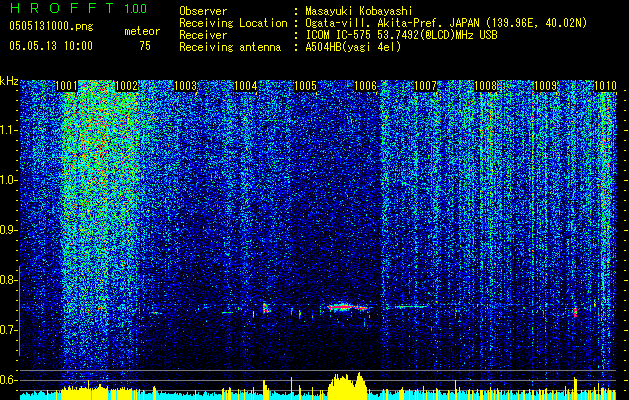Click the 1003 time marker
The width and height of the screenshot is (629, 400).
(x=186, y=86)
